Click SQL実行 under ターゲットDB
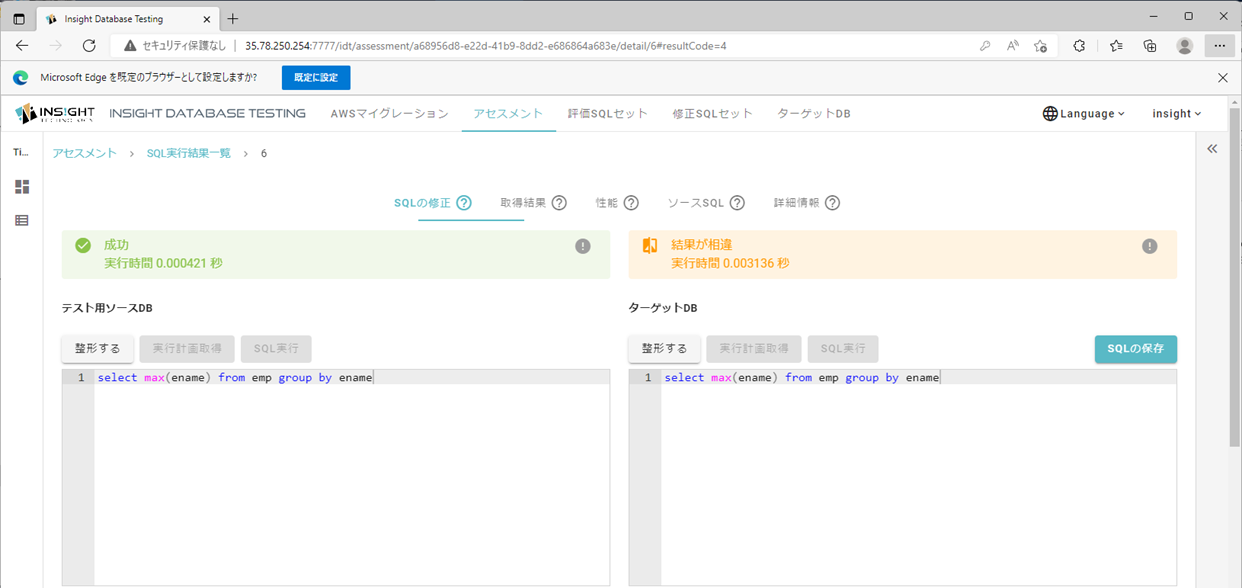Image resolution: width=1242 pixels, height=588 pixels. (843, 349)
